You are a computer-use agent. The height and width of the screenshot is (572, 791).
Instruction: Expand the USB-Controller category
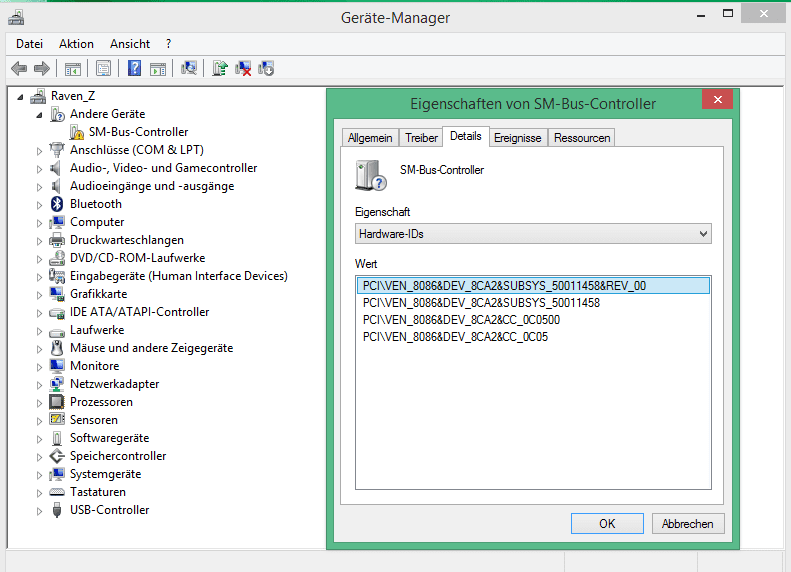tap(40, 511)
